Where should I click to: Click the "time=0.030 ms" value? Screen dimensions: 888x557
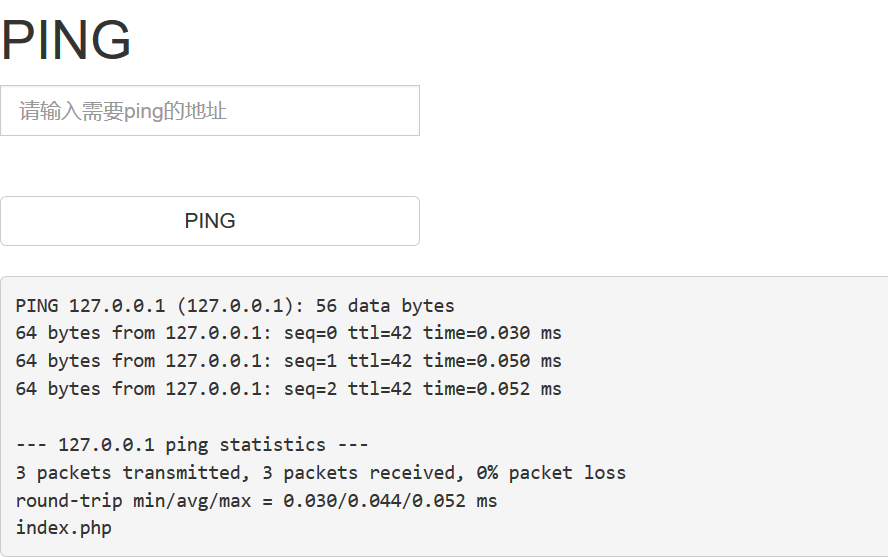pyautogui.click(x=492, y=333)
